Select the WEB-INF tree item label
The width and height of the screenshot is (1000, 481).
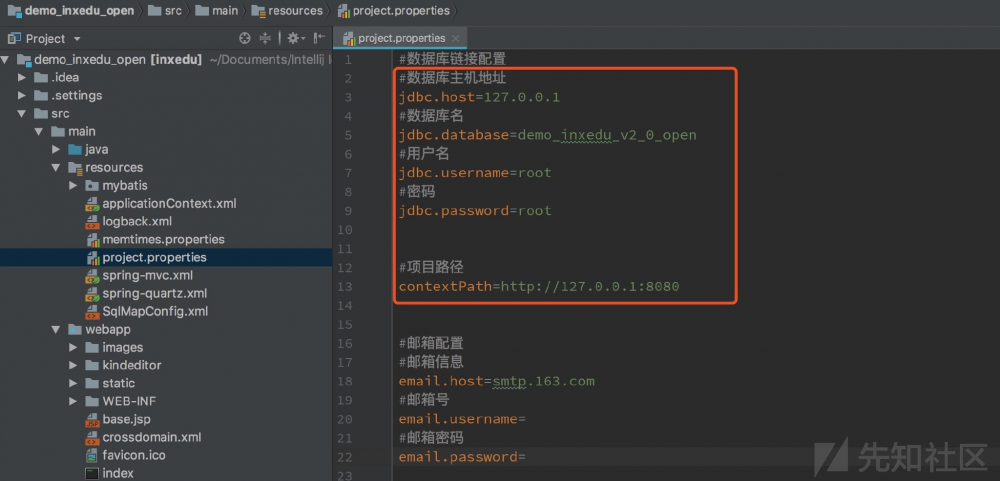(129, 401)
